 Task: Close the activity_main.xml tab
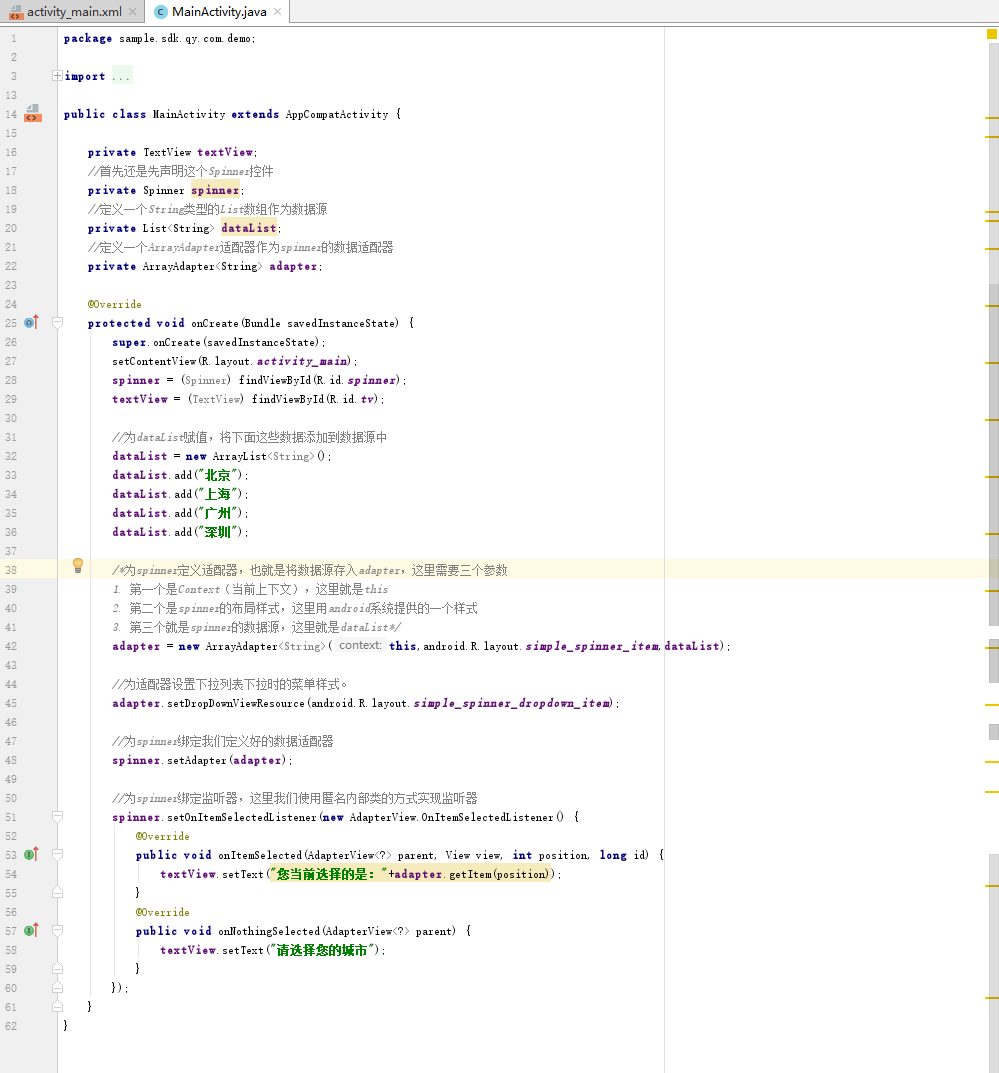[133, 12]
